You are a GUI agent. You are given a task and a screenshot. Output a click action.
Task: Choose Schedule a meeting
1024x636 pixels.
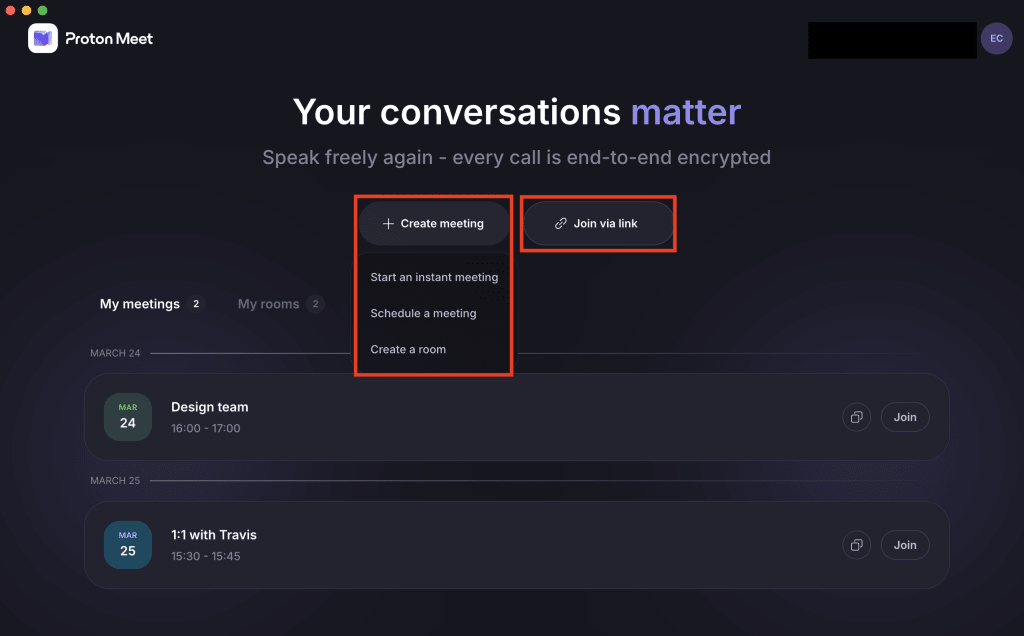pyautogui.click(x=424, y=313)
